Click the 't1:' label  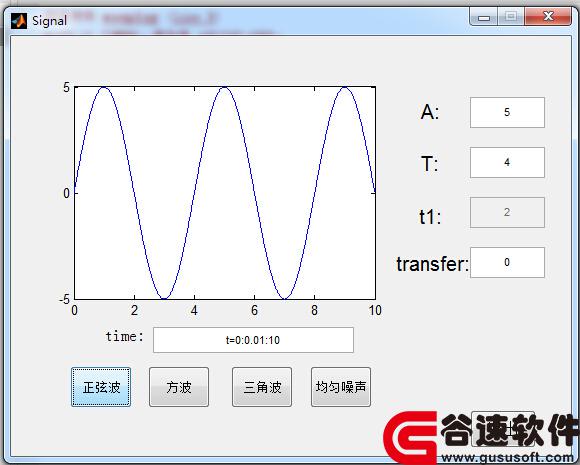430,216
